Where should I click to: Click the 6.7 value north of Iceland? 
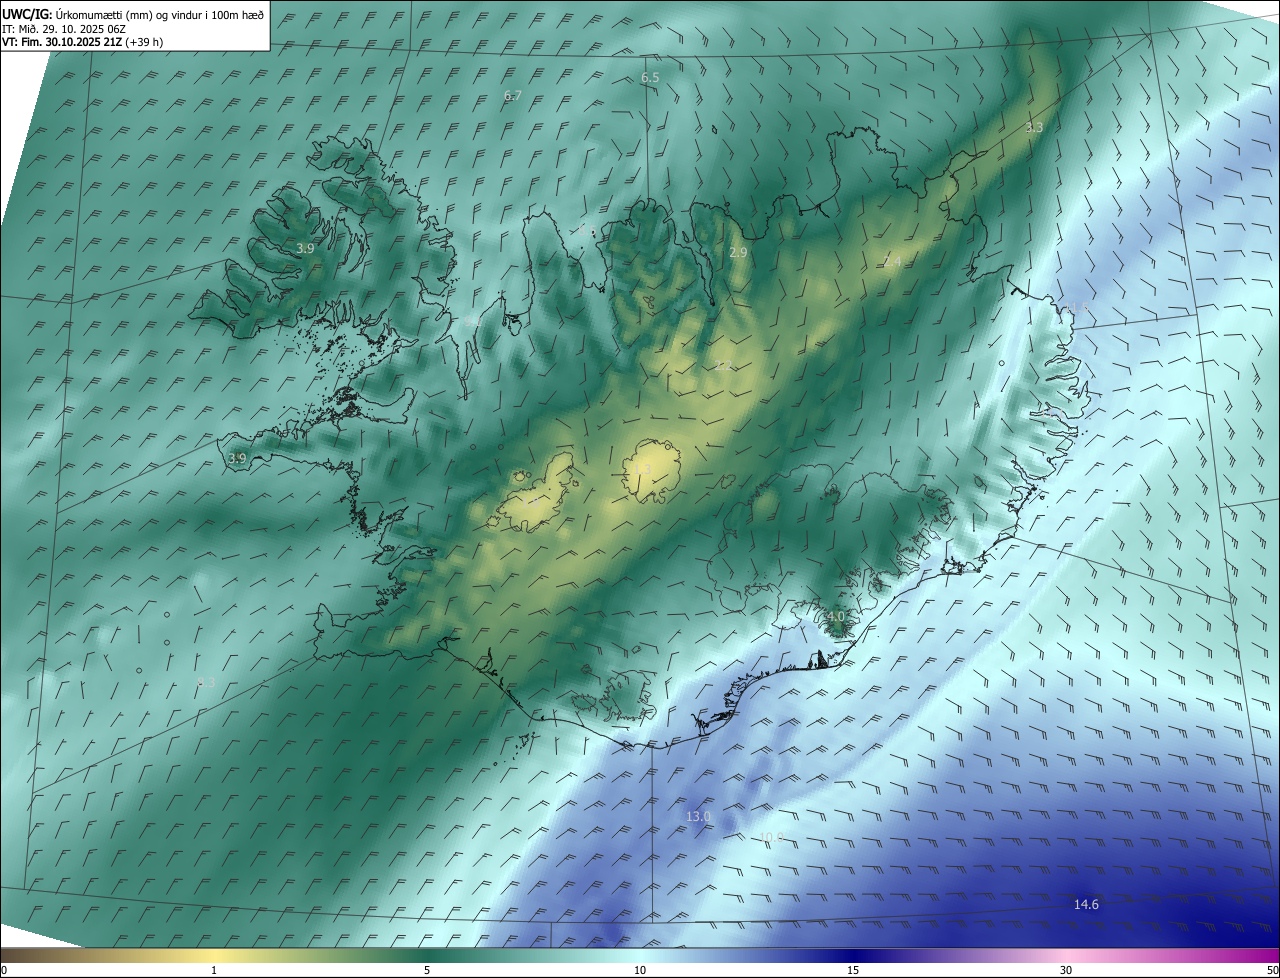513,95
